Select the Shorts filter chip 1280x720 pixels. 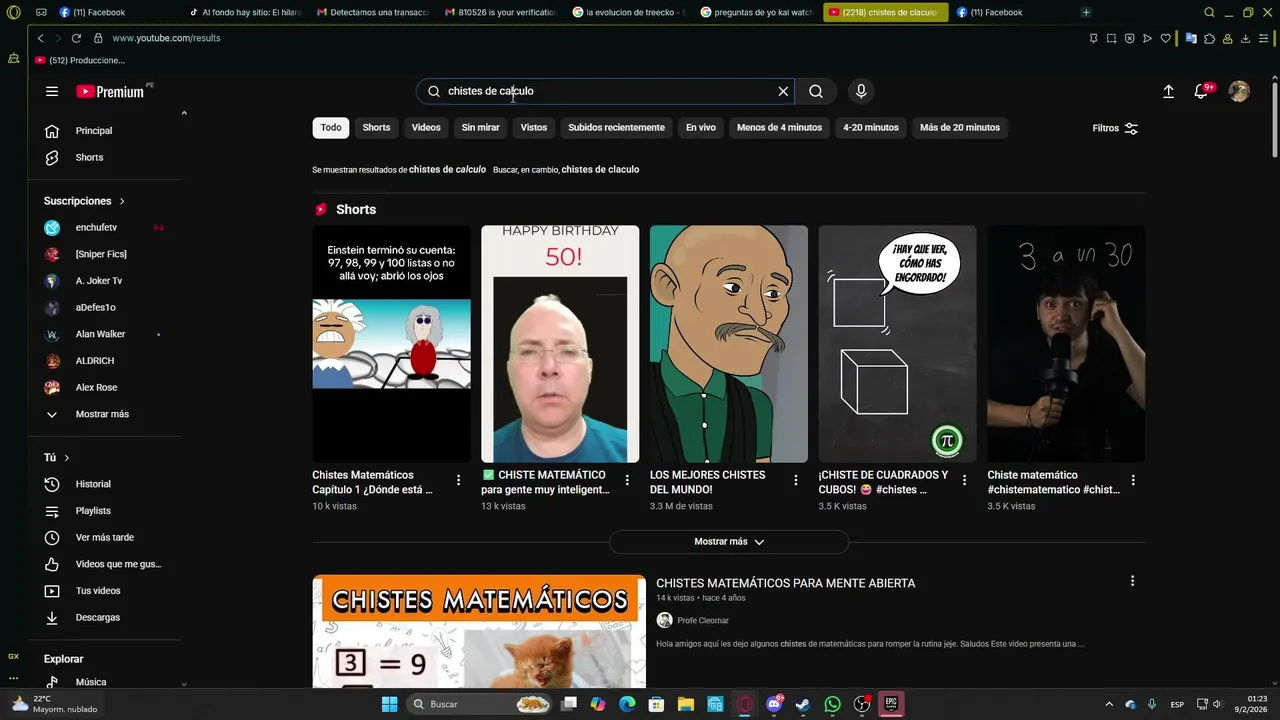[376, 128]
